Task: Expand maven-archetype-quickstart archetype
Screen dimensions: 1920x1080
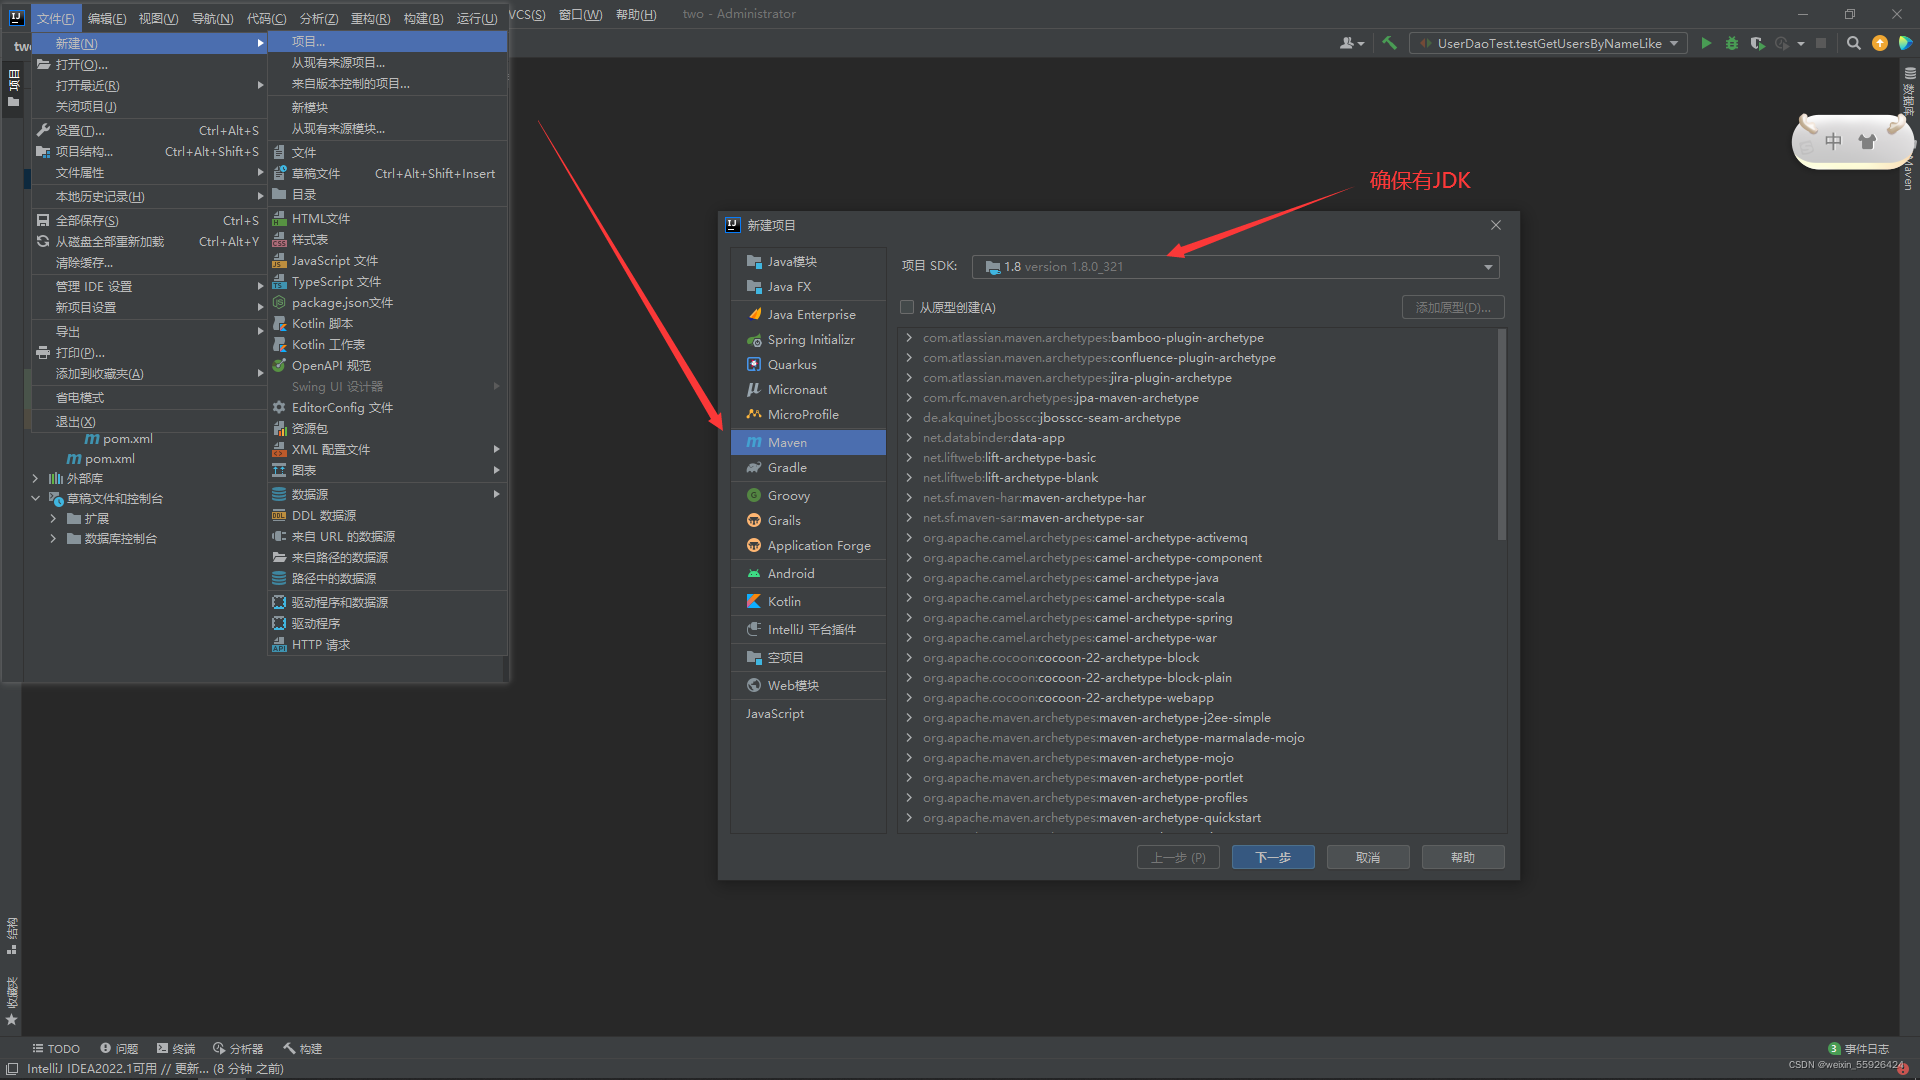Action: (x=909, y=817)
